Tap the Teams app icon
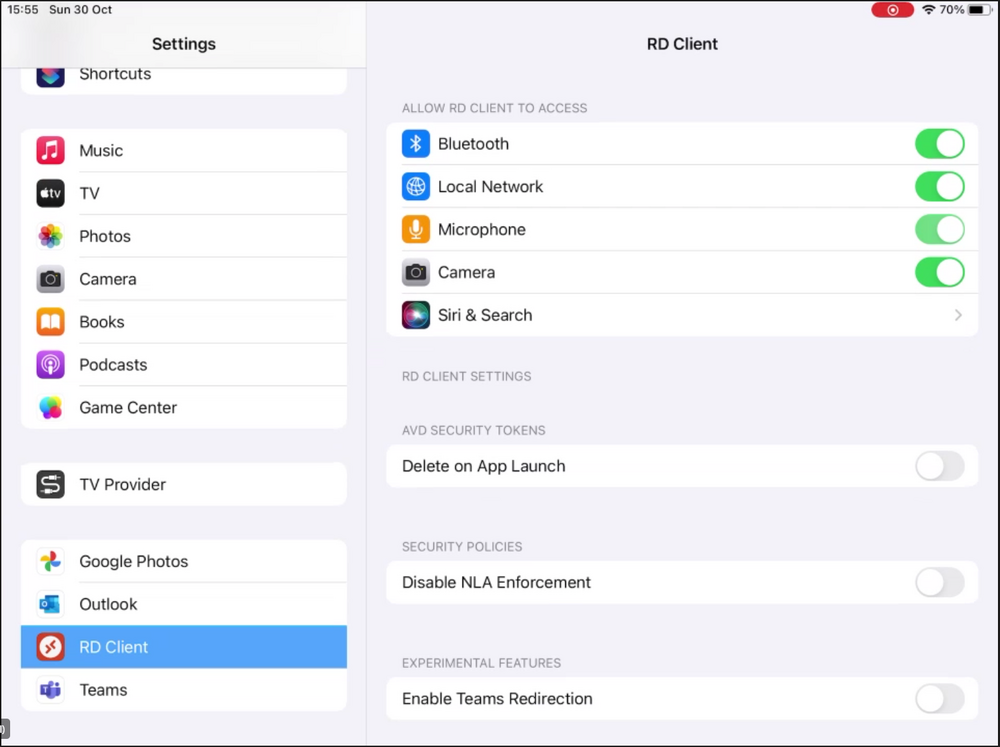Viewport: 1000px width, 747px height. coord(50,690)
